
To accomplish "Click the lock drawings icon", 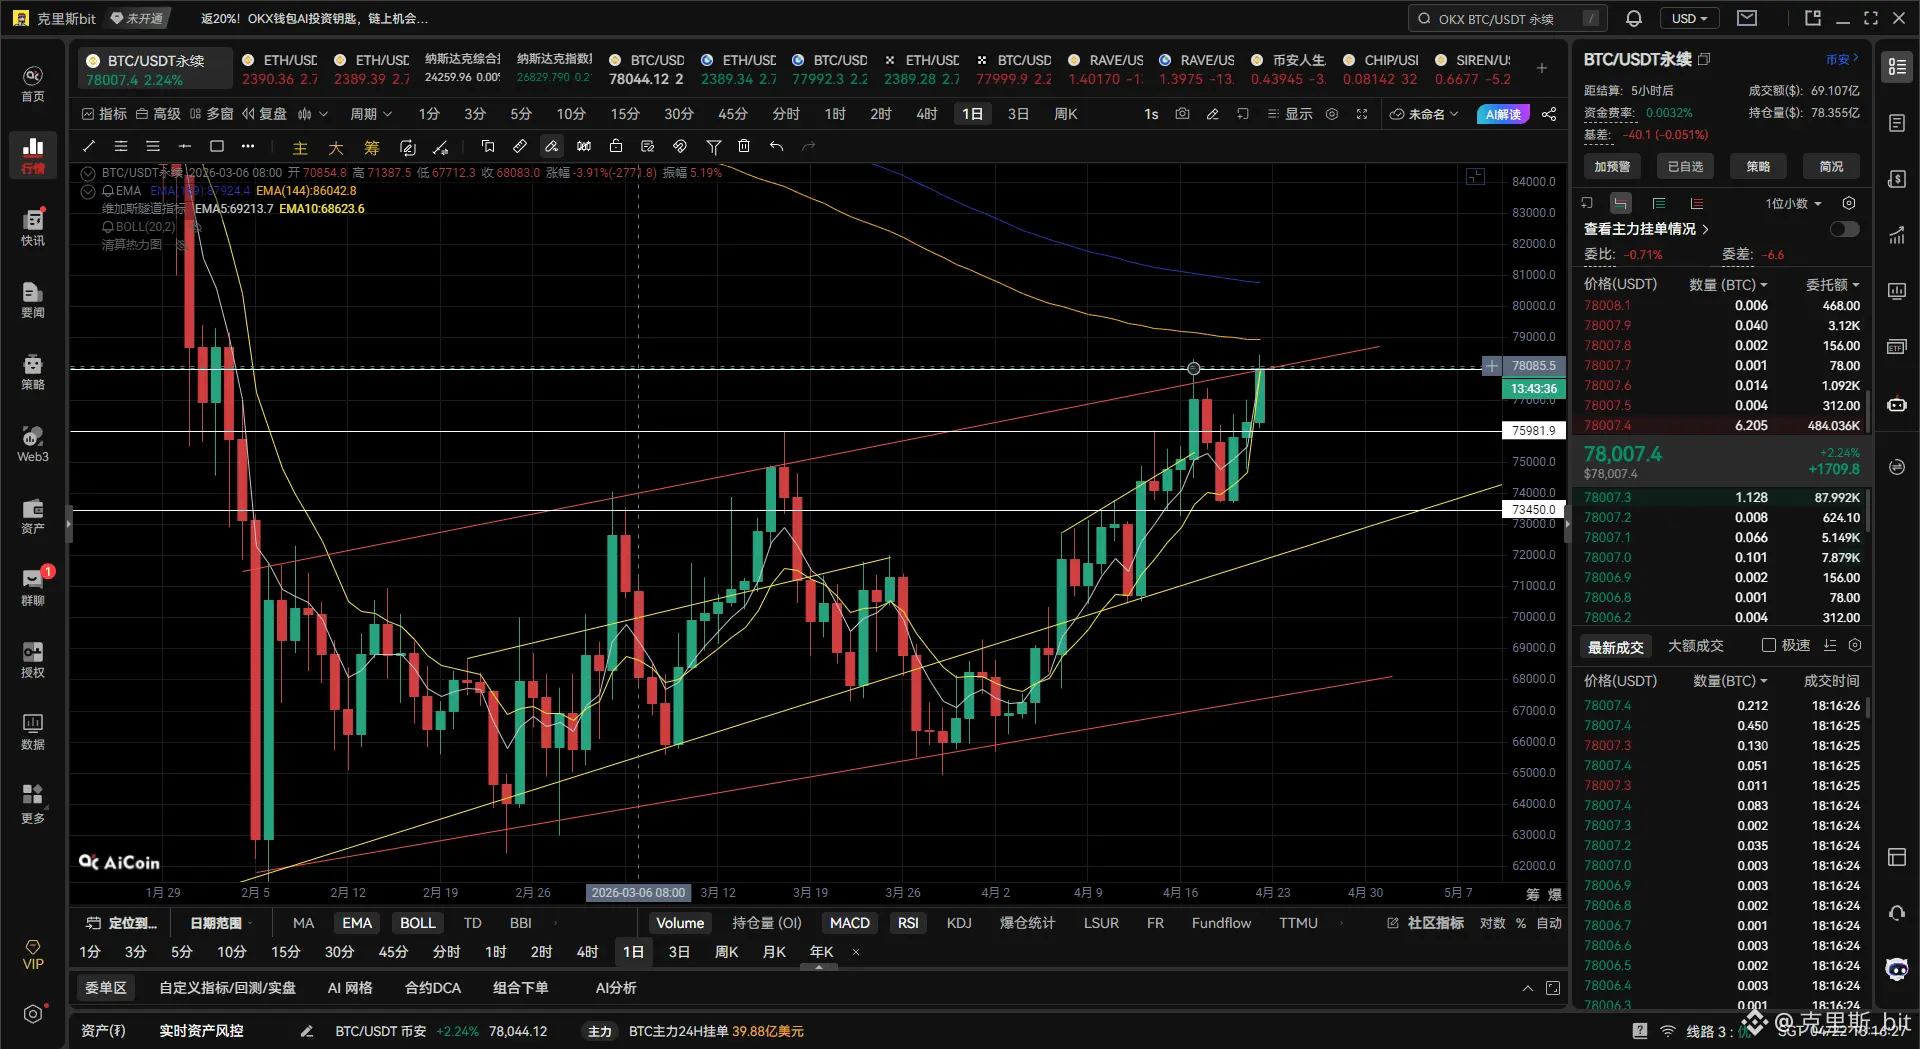I will point(616,146).
